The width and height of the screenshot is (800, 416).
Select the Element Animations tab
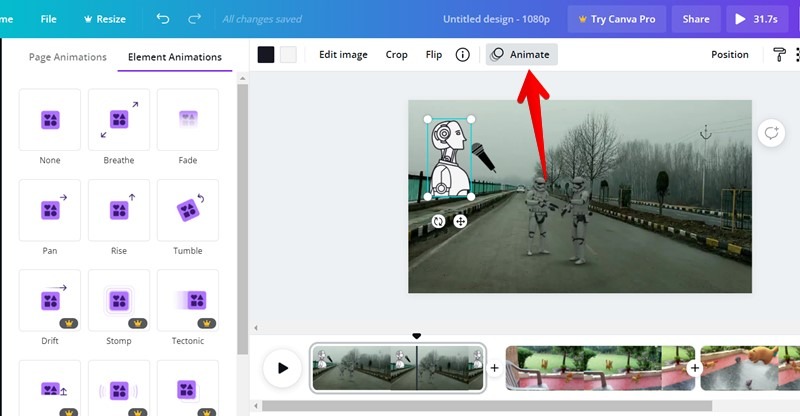click(174, 57)
